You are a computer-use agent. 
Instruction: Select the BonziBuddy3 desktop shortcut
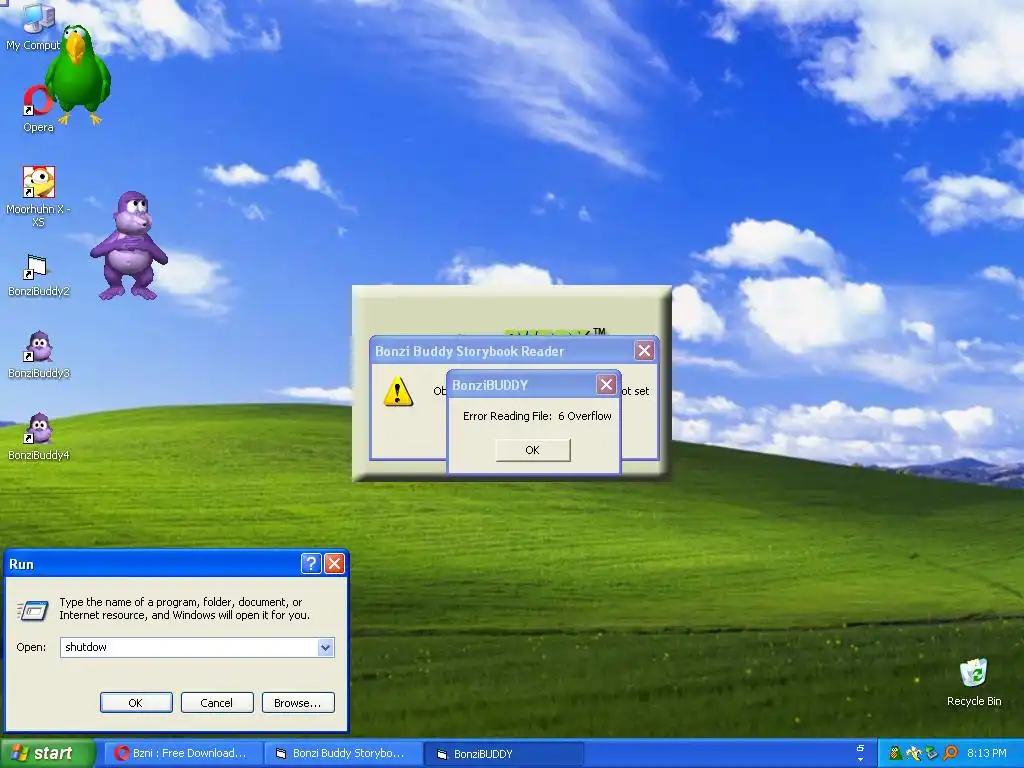coord(38,355)
